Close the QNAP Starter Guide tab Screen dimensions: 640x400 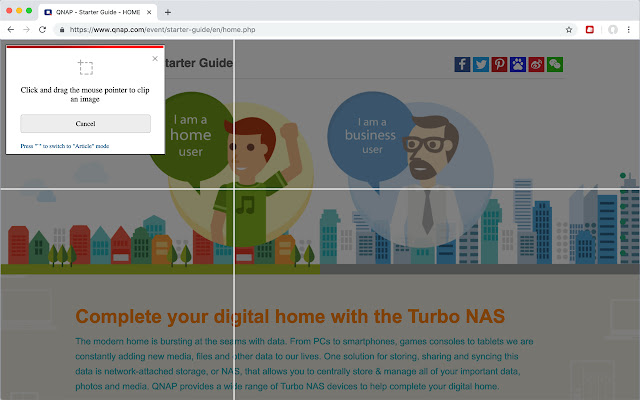coord(149,12)
